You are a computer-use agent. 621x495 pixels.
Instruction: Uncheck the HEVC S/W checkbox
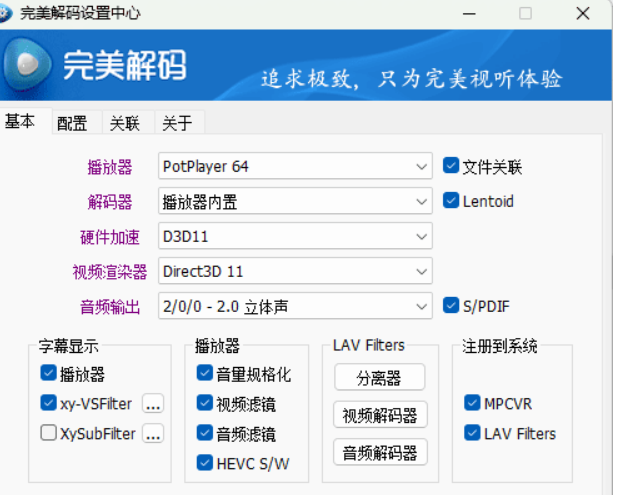point(205,463)
